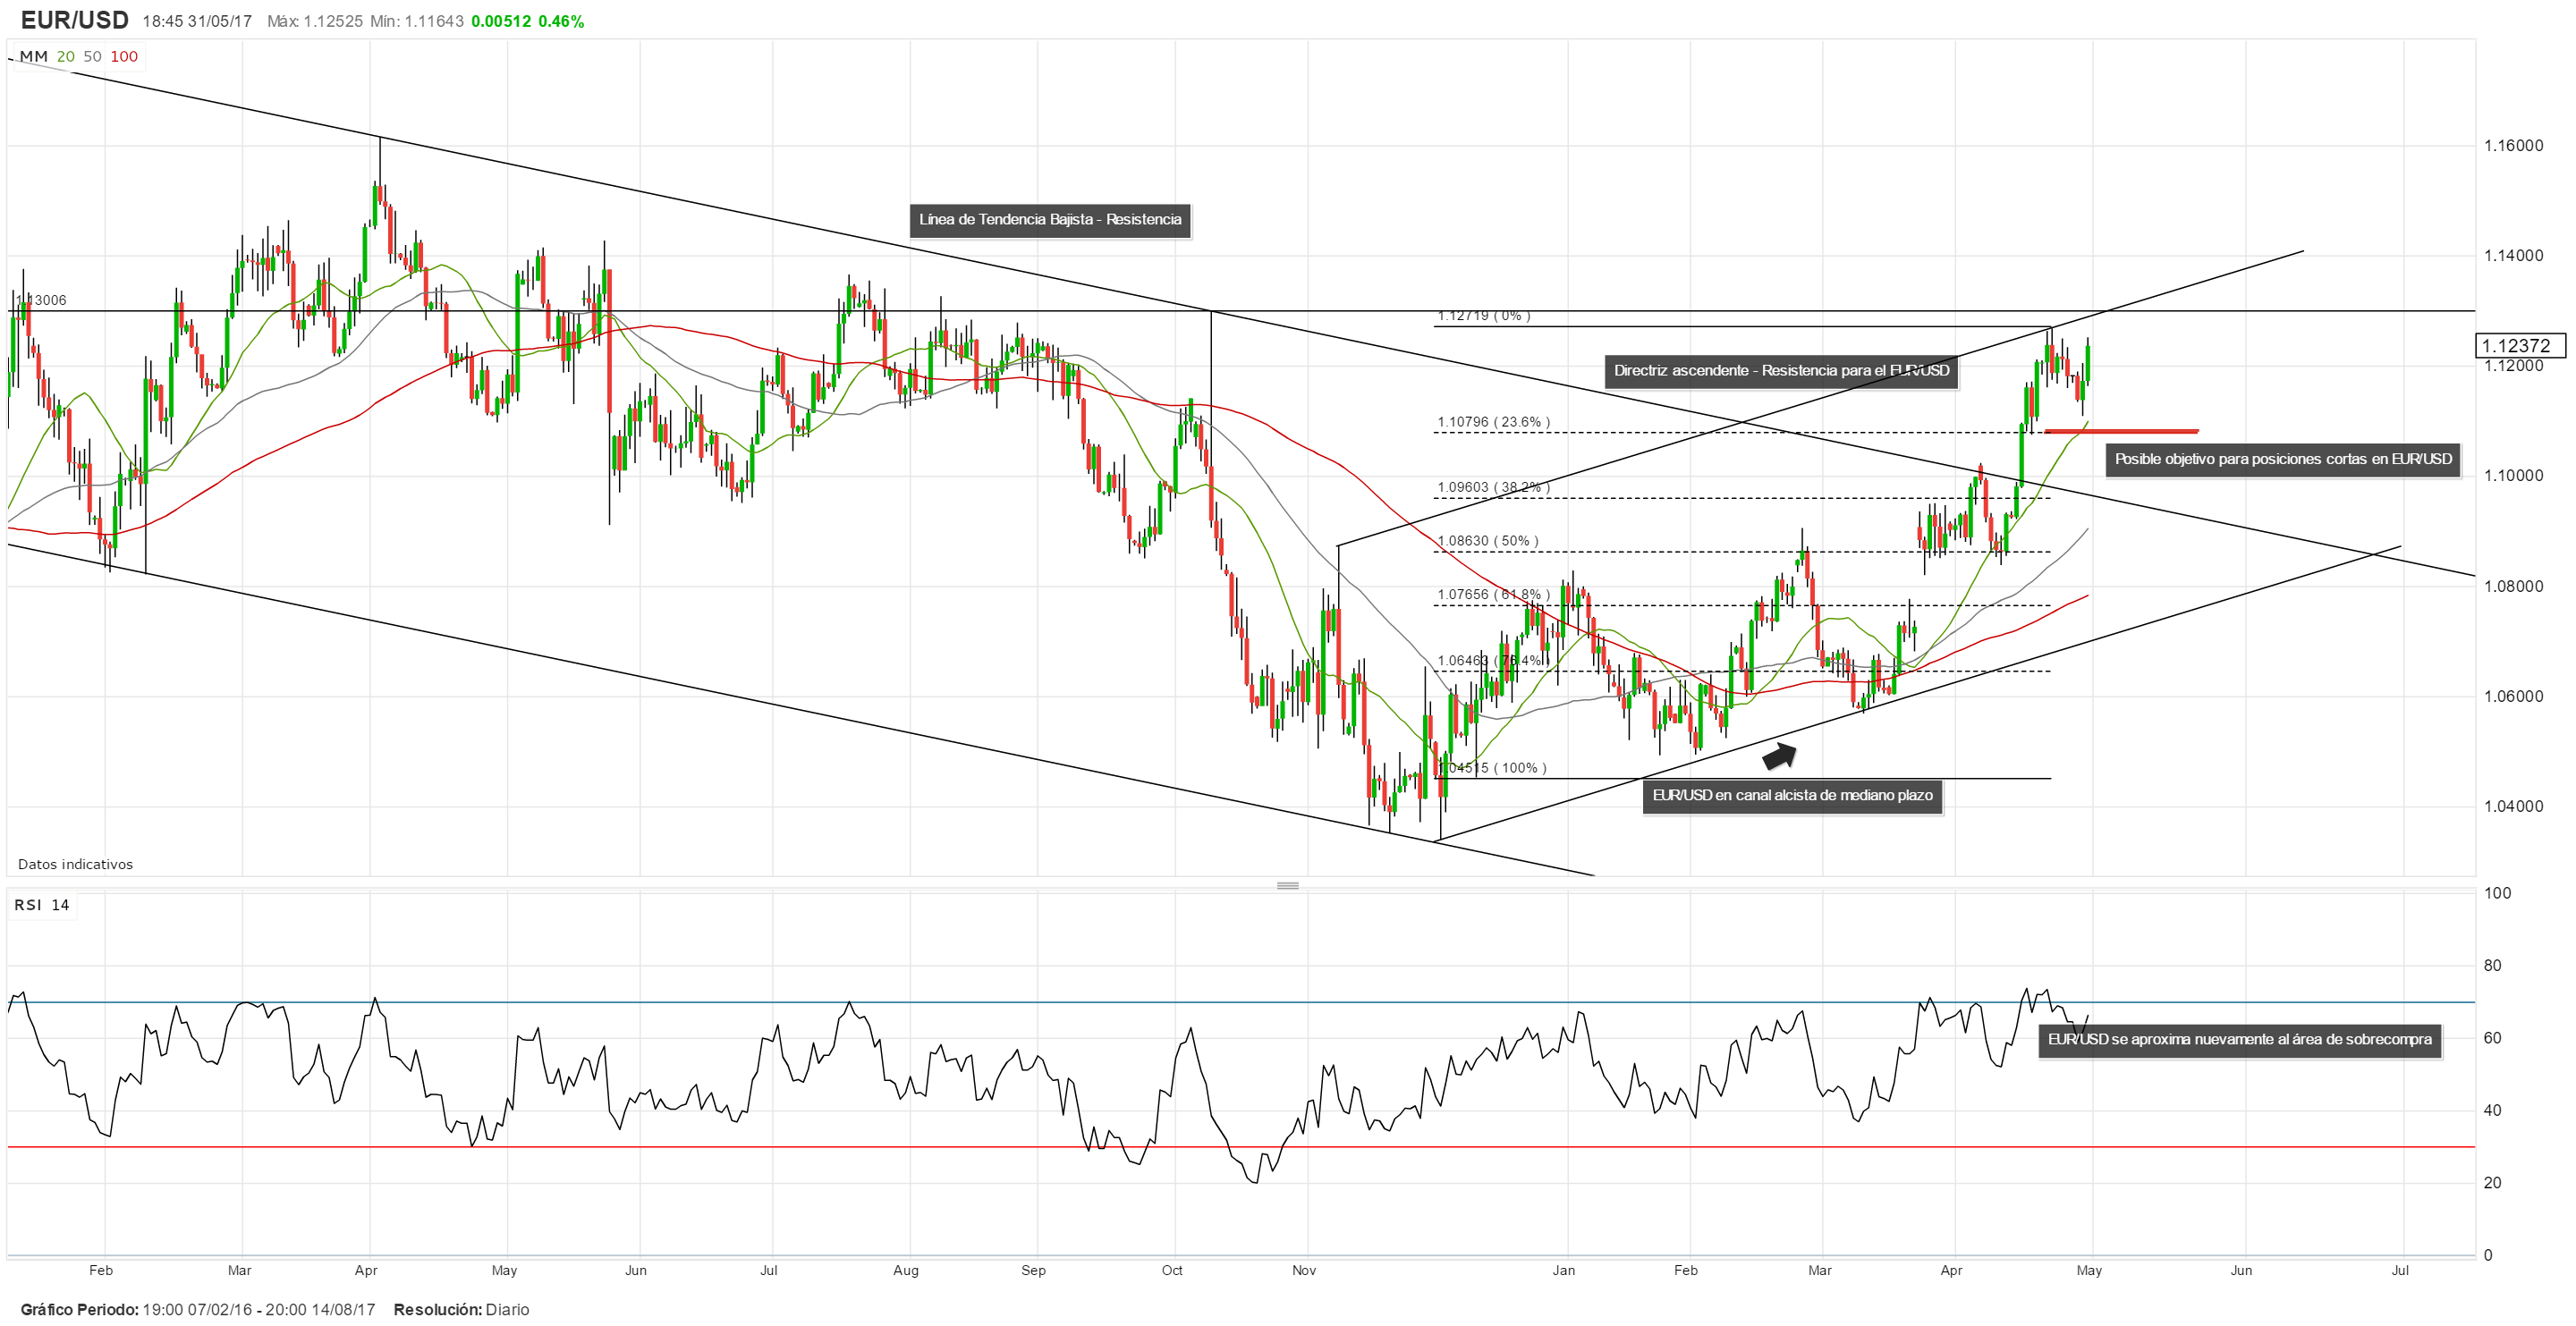The height and width of the screenshot is (1326, 2576).
Task: Click the Fibonacci 1.12719 (0%) level label
Action: 1483,316
